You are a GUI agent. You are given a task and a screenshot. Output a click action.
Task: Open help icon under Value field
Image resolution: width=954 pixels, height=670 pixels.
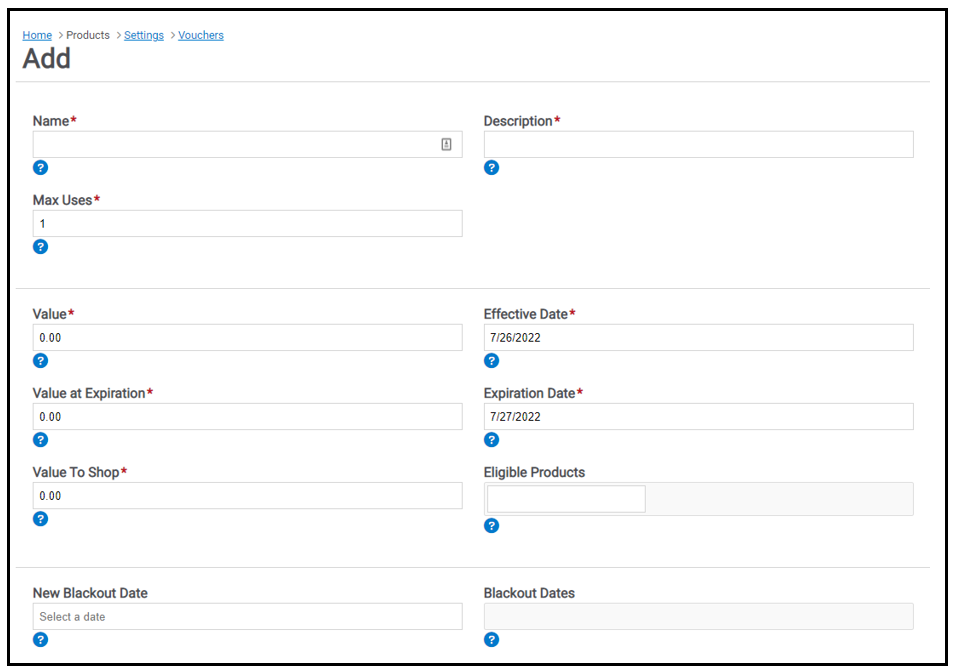(x=40, y=361)
